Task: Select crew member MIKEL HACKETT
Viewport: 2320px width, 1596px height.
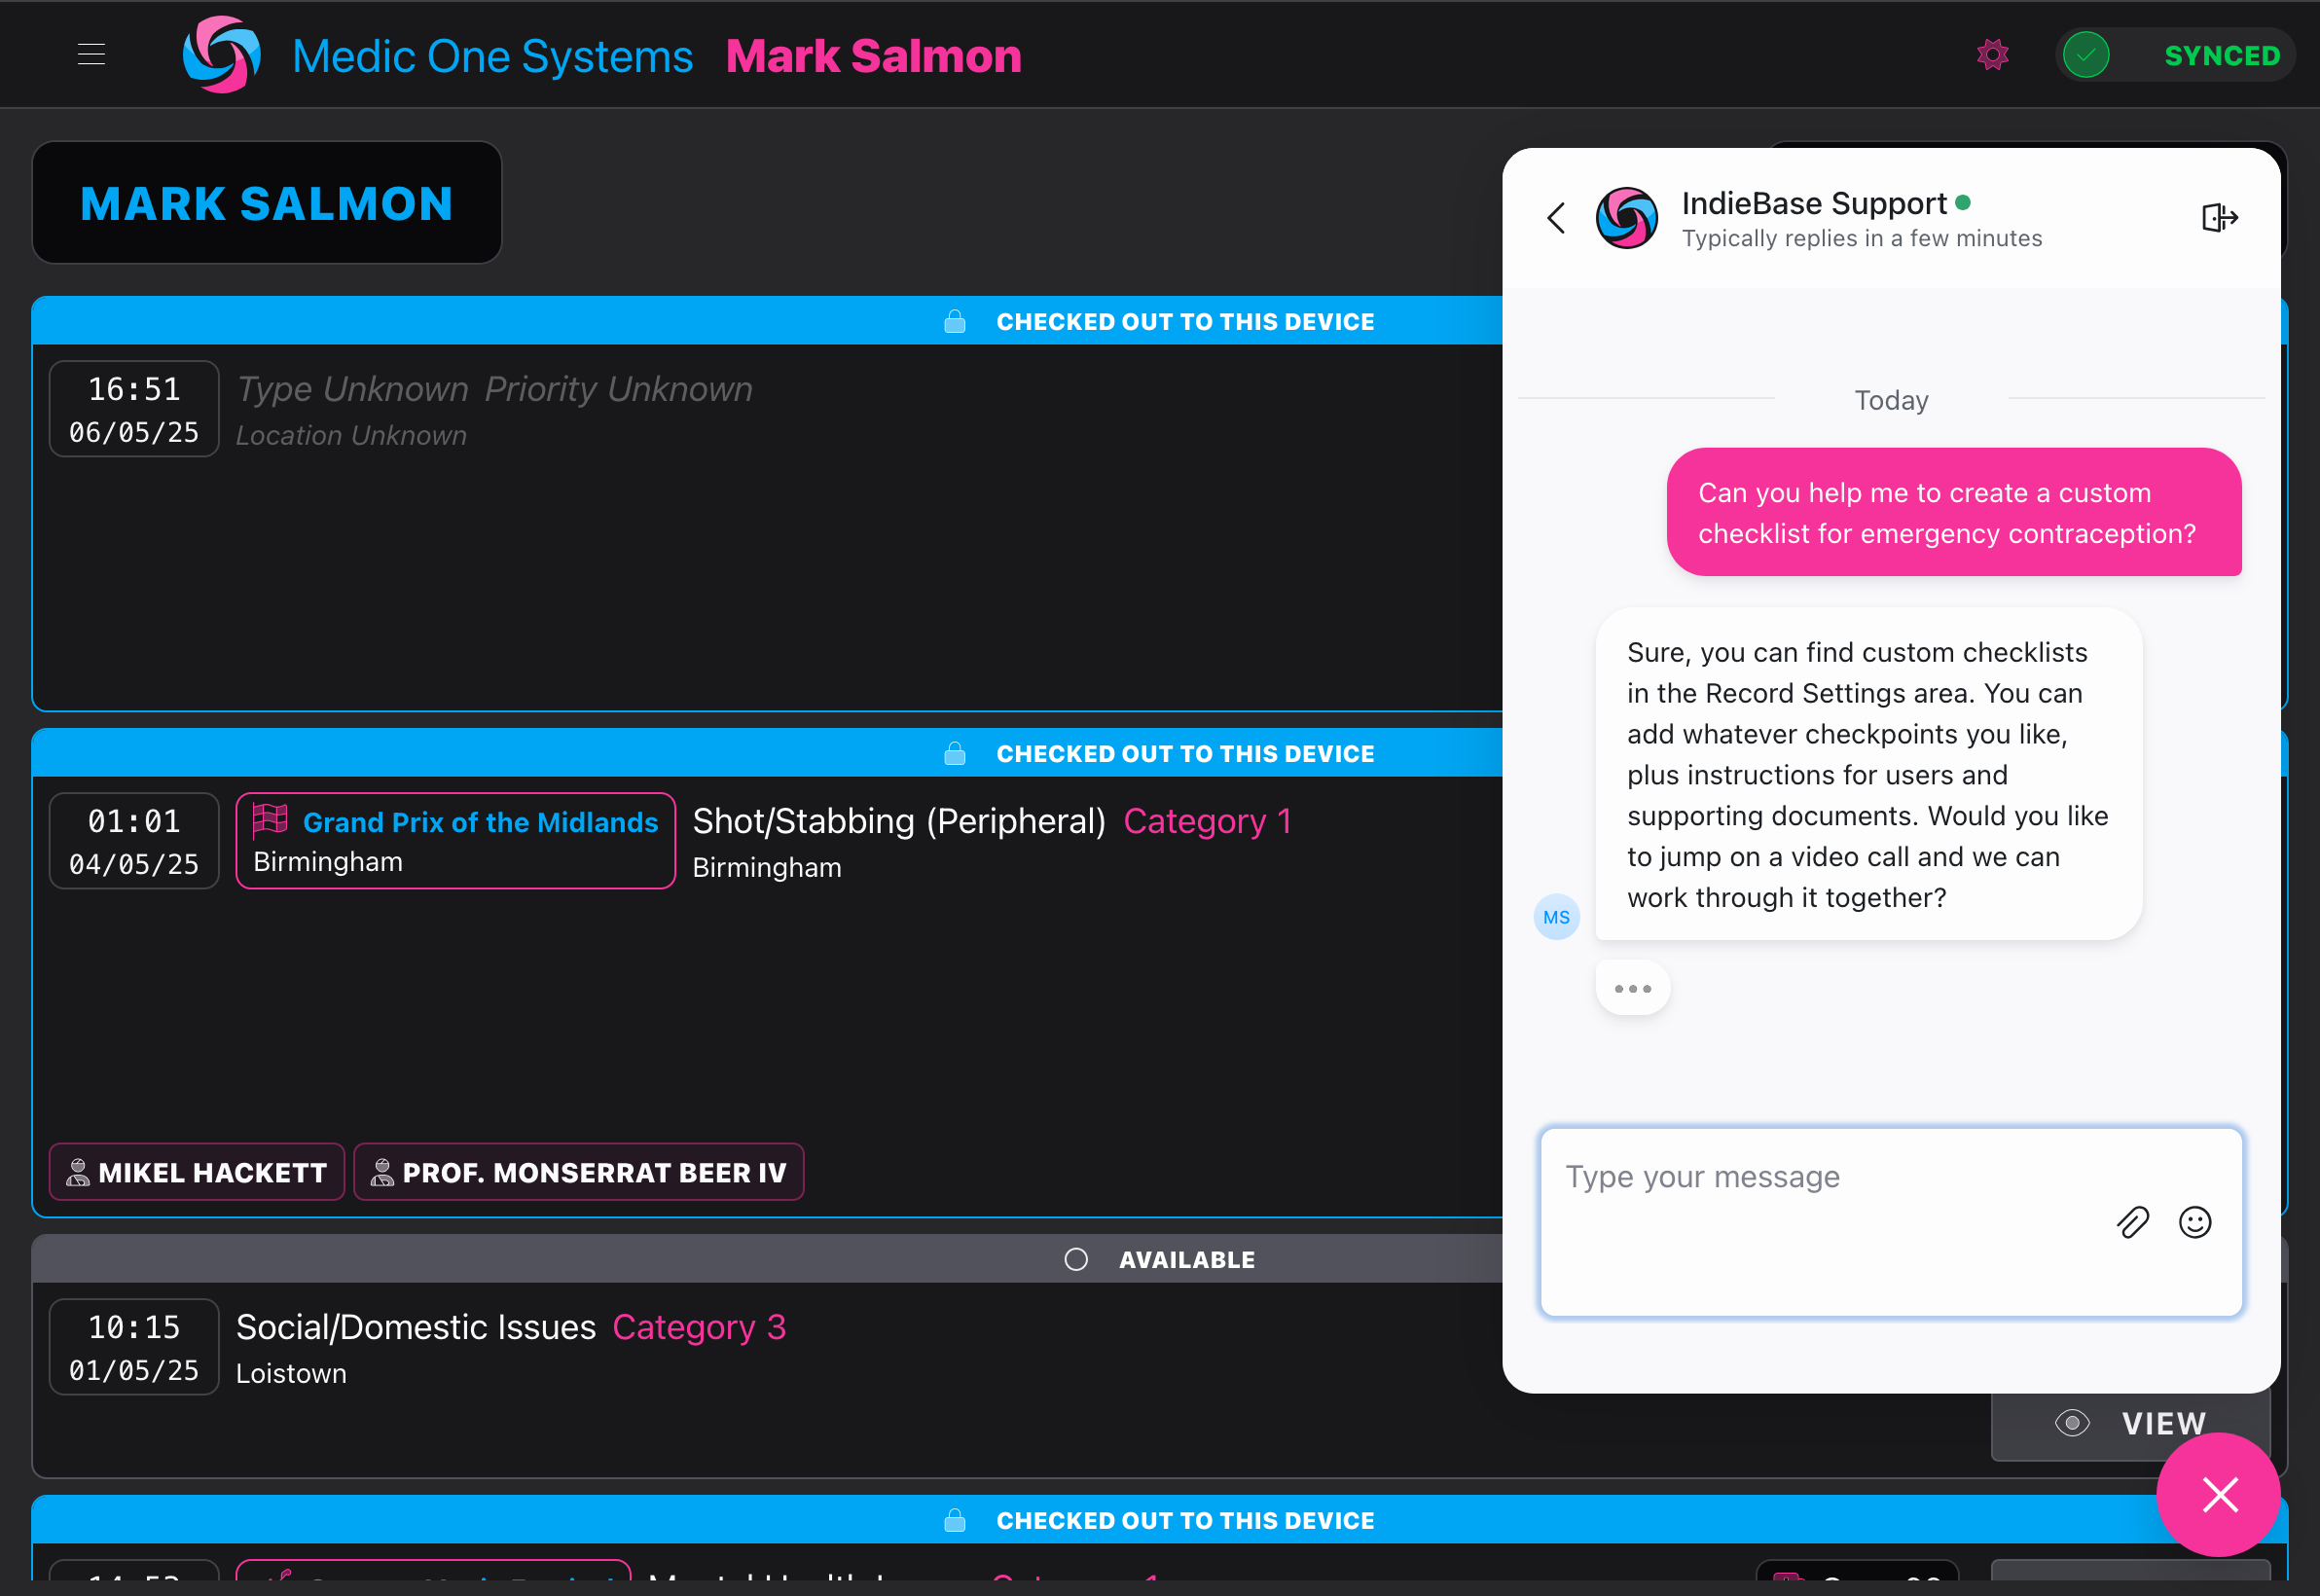Action: coord(196,1171)
